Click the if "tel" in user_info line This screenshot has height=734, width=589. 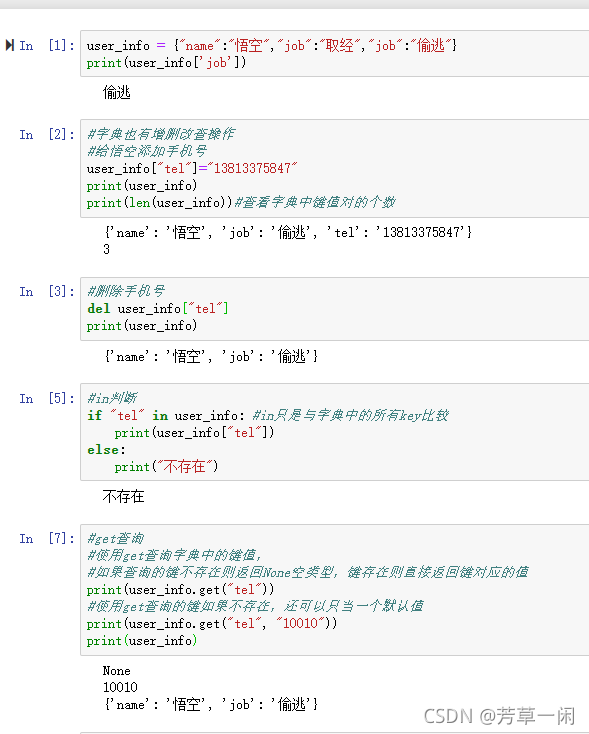[268, 415]
